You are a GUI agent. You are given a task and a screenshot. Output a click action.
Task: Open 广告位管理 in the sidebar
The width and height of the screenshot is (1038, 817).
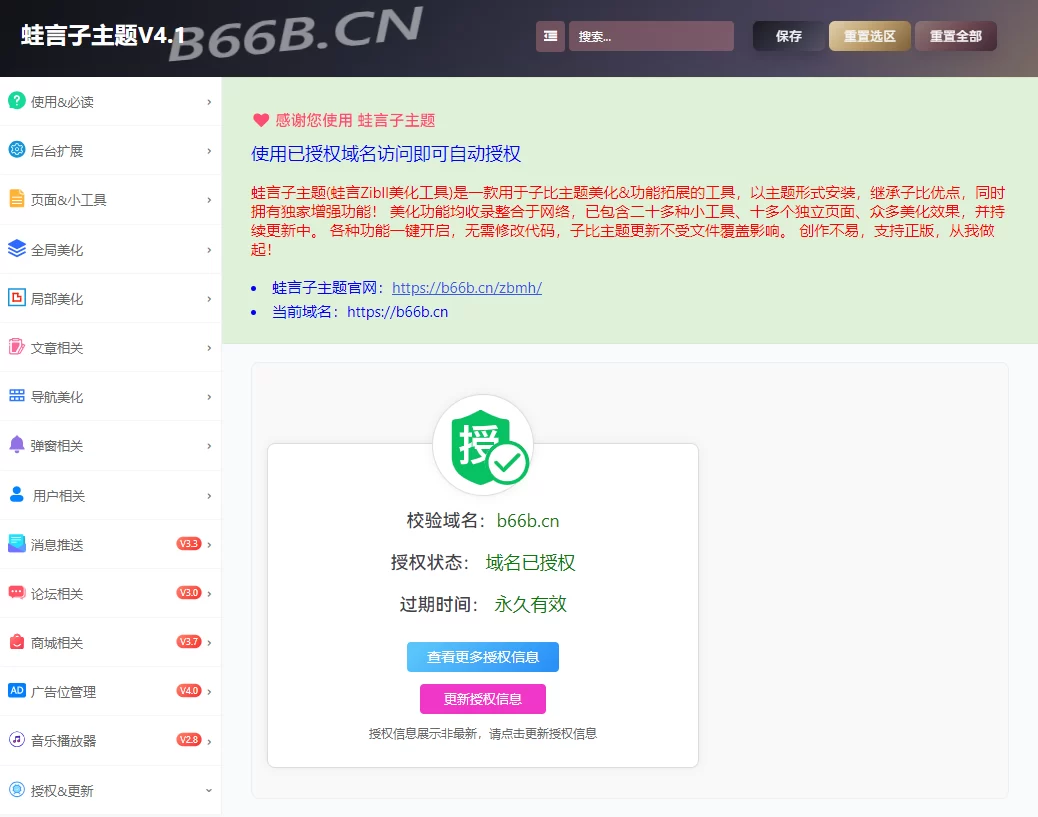111,691
